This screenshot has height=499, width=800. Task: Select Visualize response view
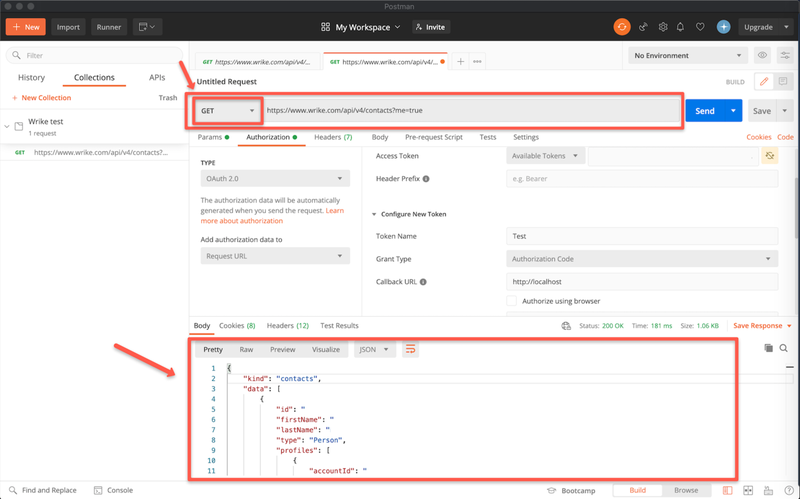[326, 350]
